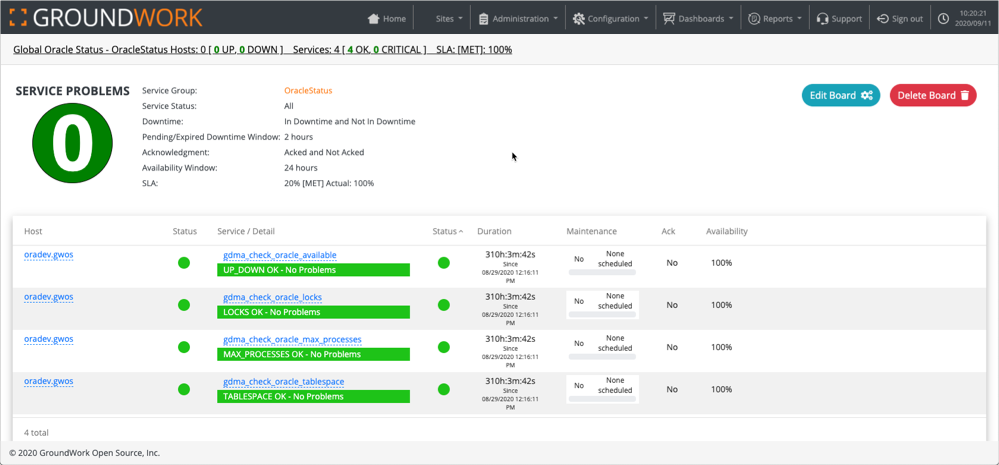Screen dimensions: 999x465
Task: Open the Sites dropdown menu
Action: click(449, 18)
